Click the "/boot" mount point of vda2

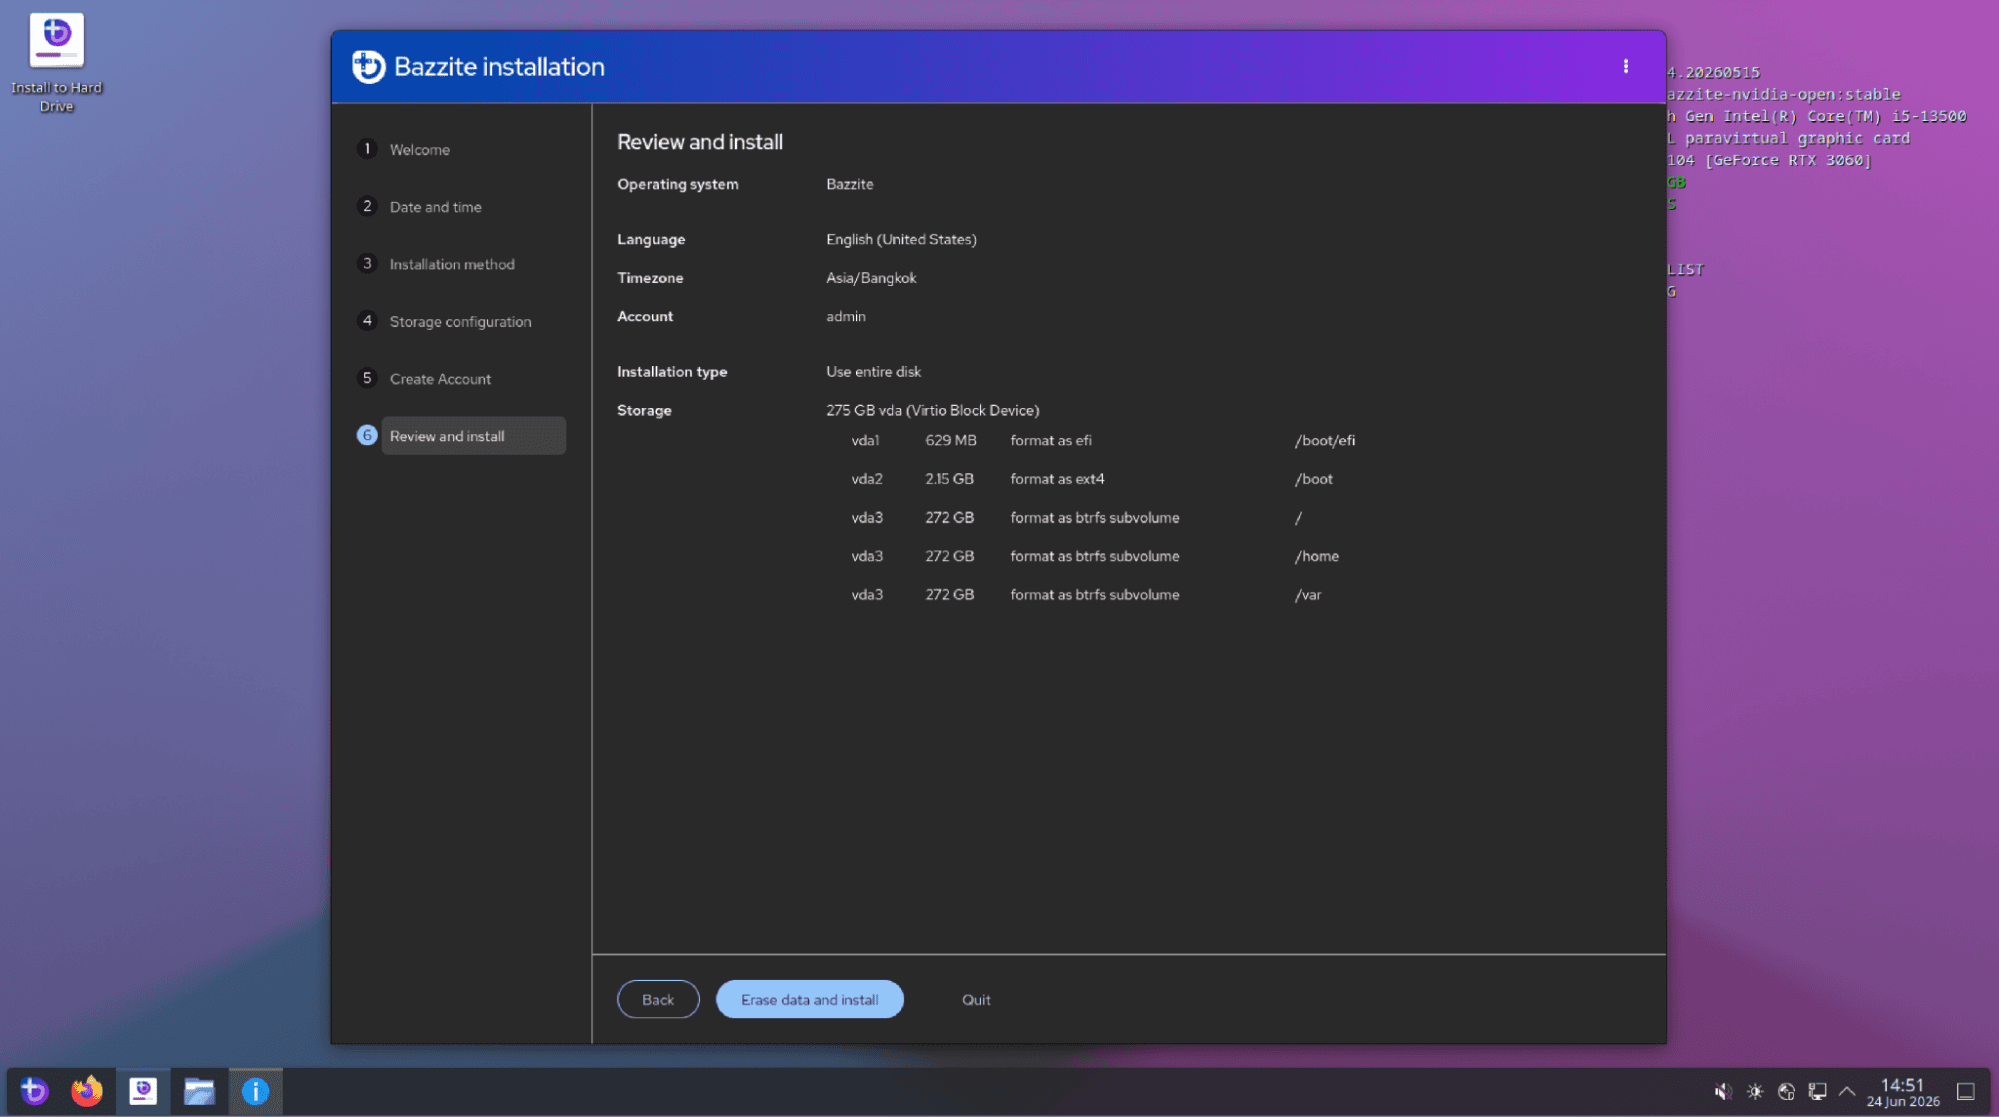[x=1314, y=479]
